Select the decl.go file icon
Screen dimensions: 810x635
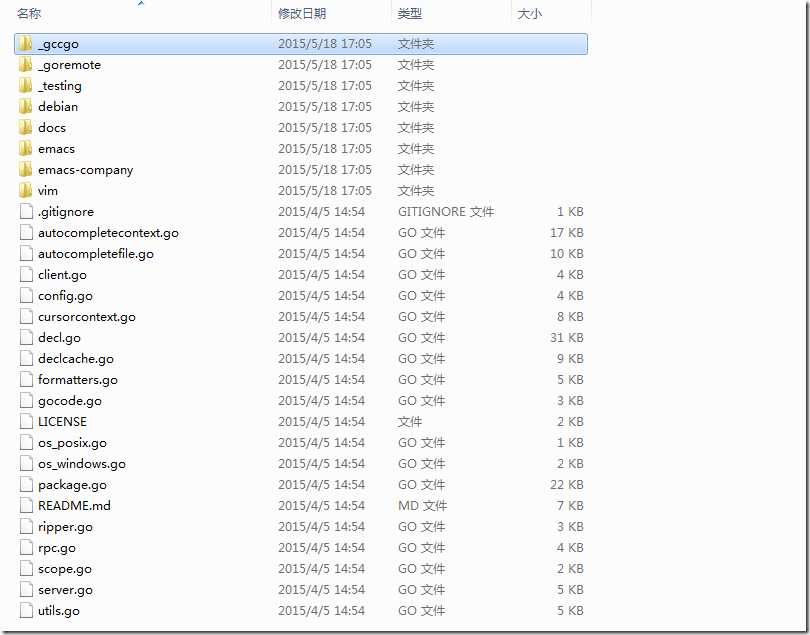pyautogui.click(x=26, y=338)
